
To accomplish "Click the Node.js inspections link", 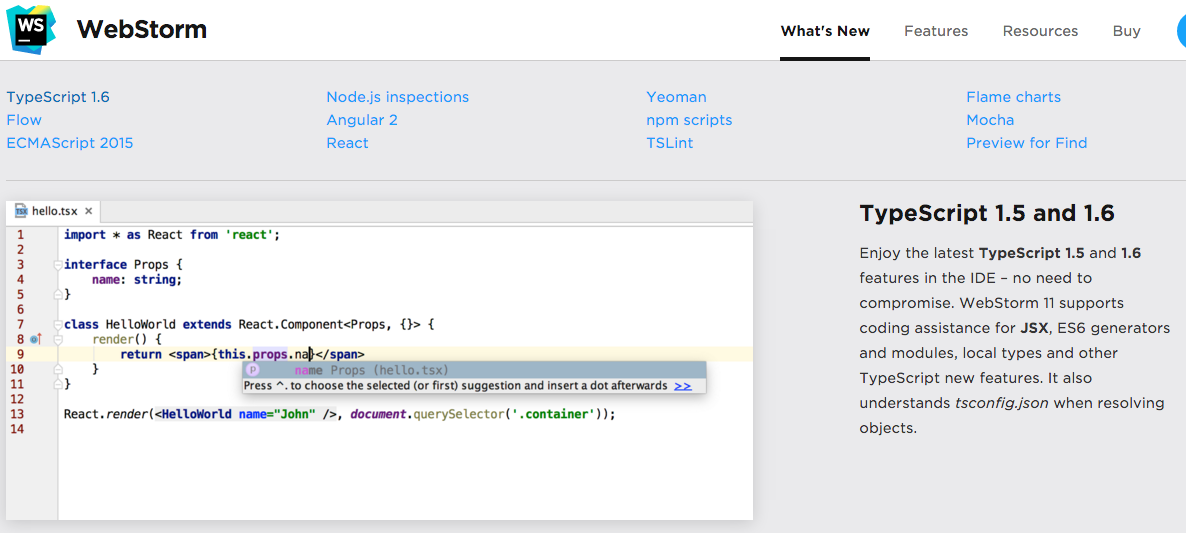I will point(397,97).
